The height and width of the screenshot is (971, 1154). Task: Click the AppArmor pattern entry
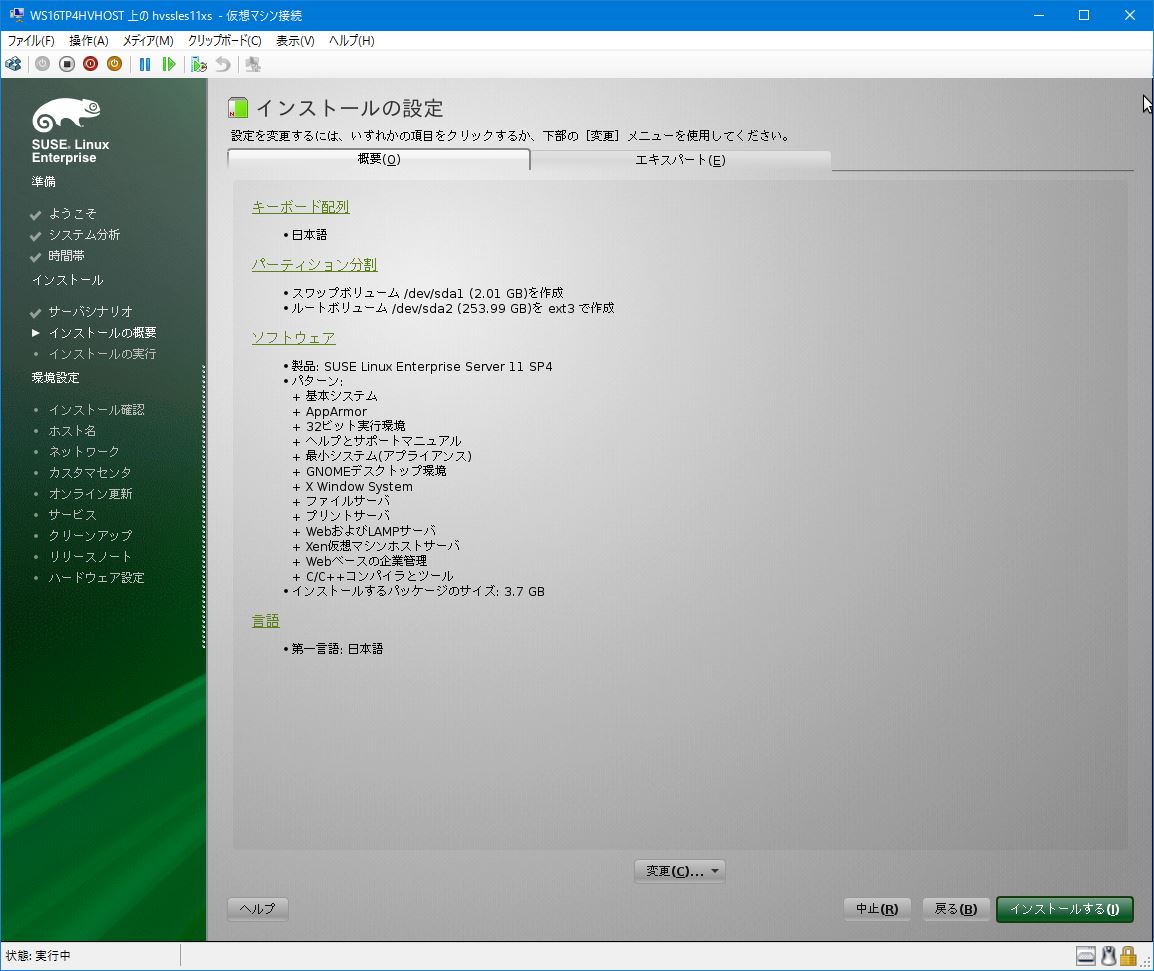point(336,412)
